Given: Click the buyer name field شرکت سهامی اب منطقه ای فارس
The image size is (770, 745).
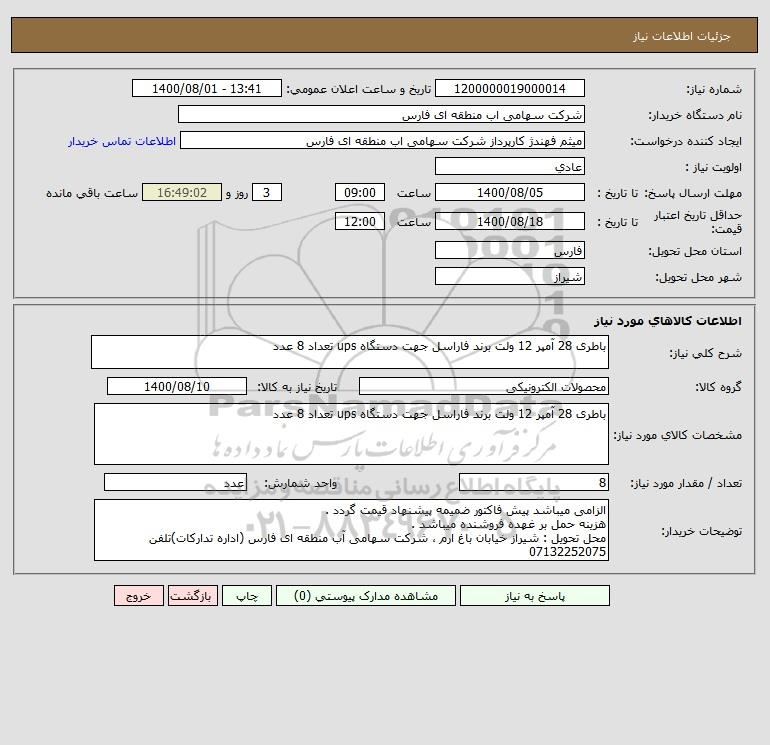Looking at the screenshot, I should 381,114.
